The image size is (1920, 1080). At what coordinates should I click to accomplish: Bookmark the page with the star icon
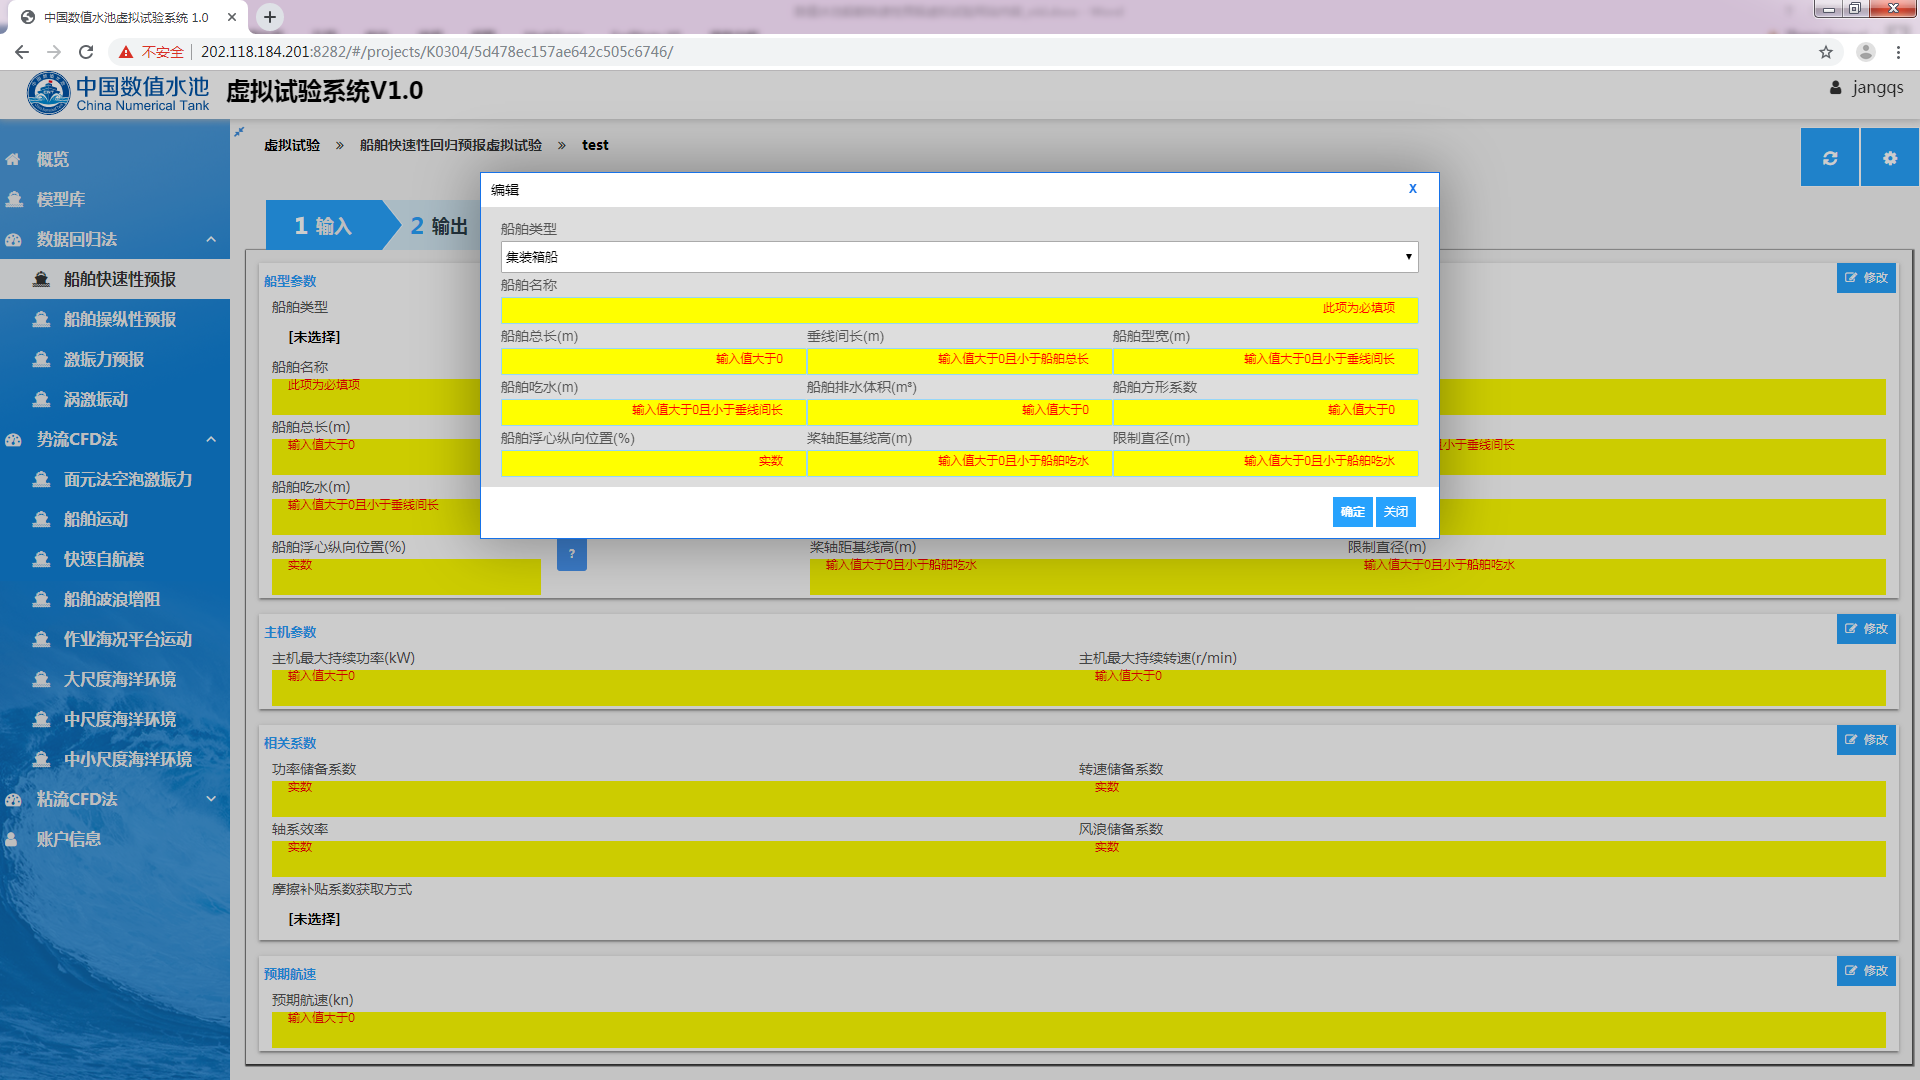coord(1825,52)
